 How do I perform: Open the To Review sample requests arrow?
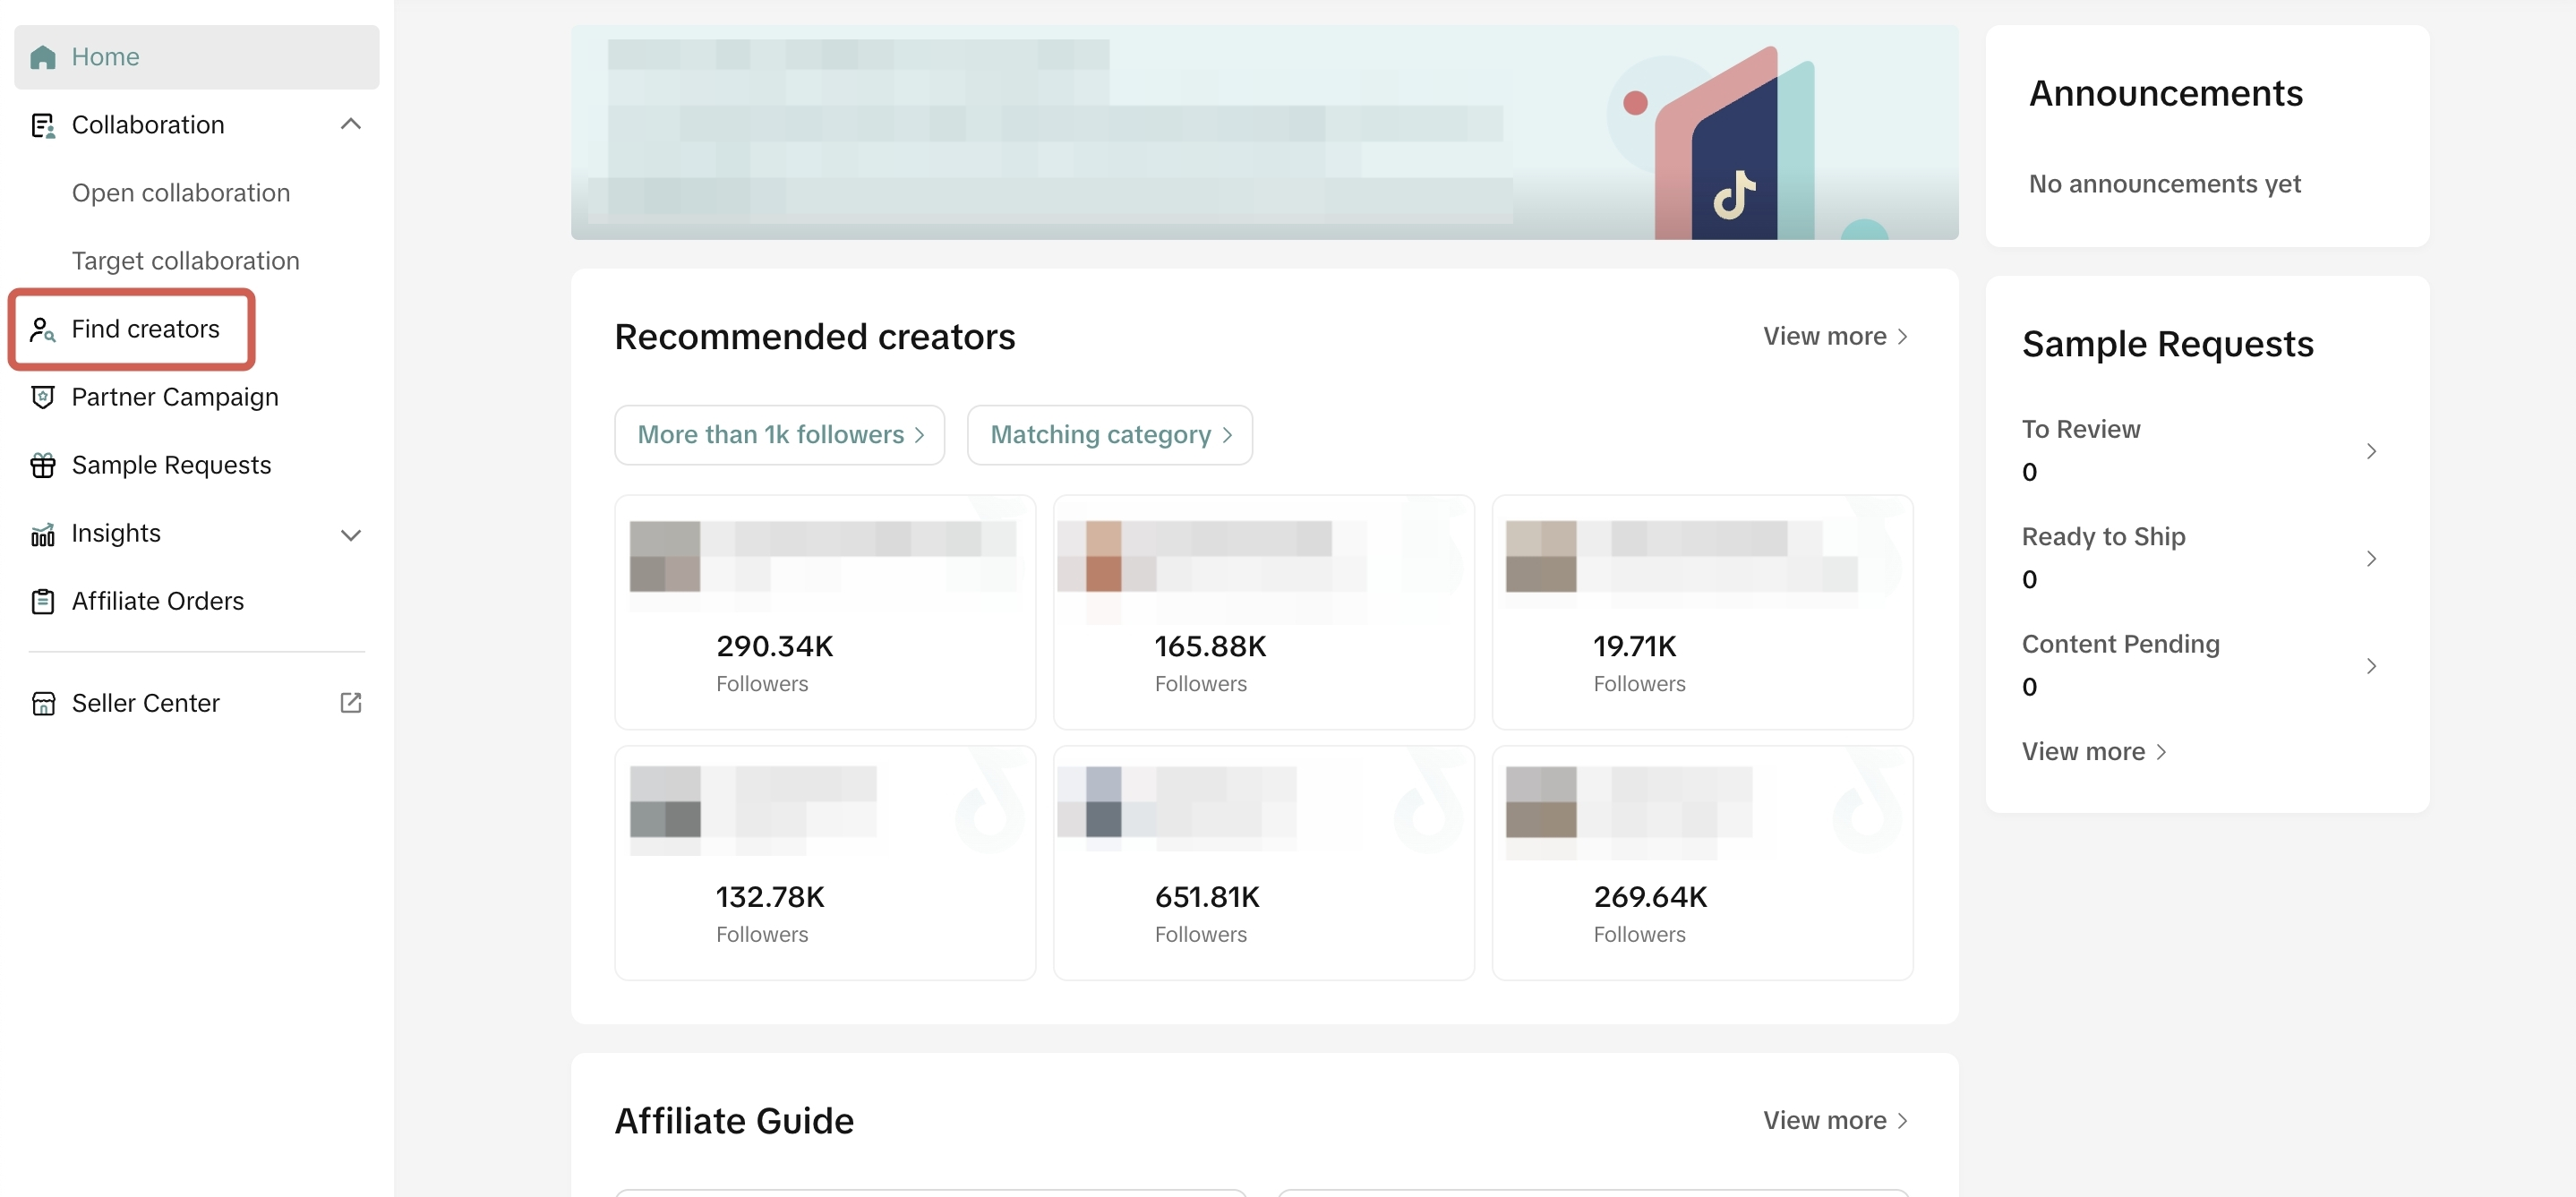(x=2370, y=451)
